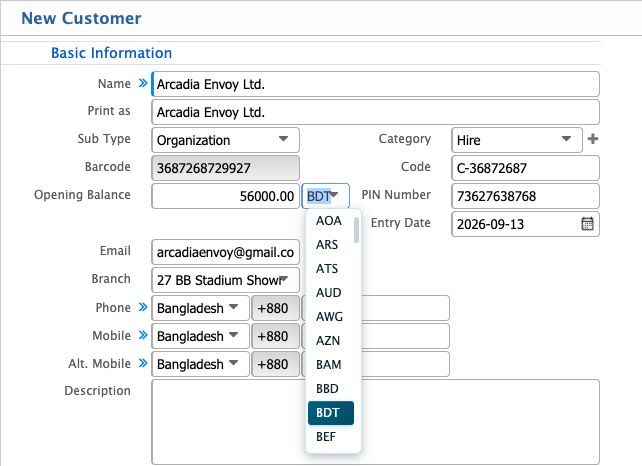Click the Alt. Mobile +880 code box
642x466 pixels.
click(275, 364)
